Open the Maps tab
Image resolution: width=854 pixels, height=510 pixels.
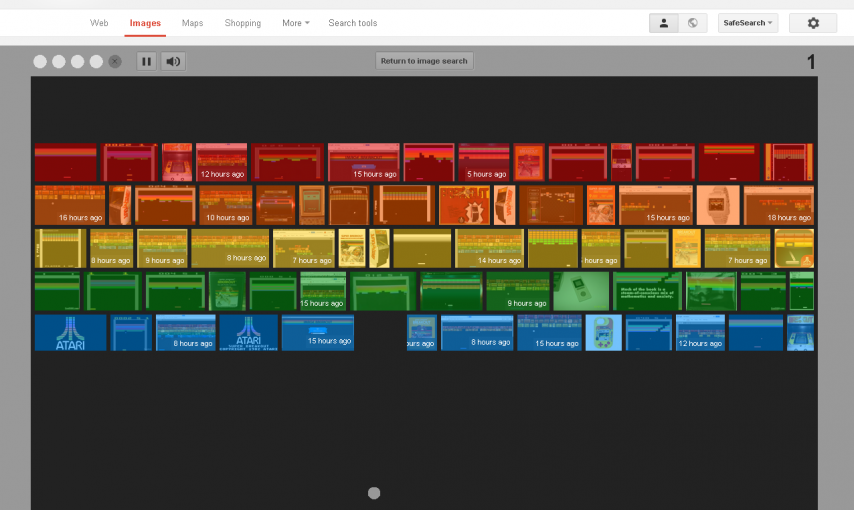coord(192,23)
